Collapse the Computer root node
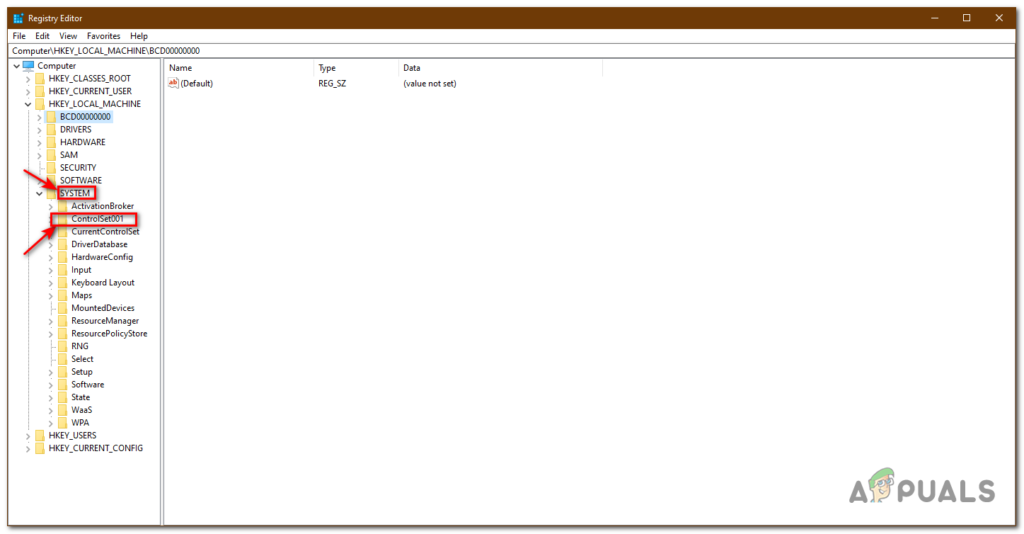 tap(17, 66)
